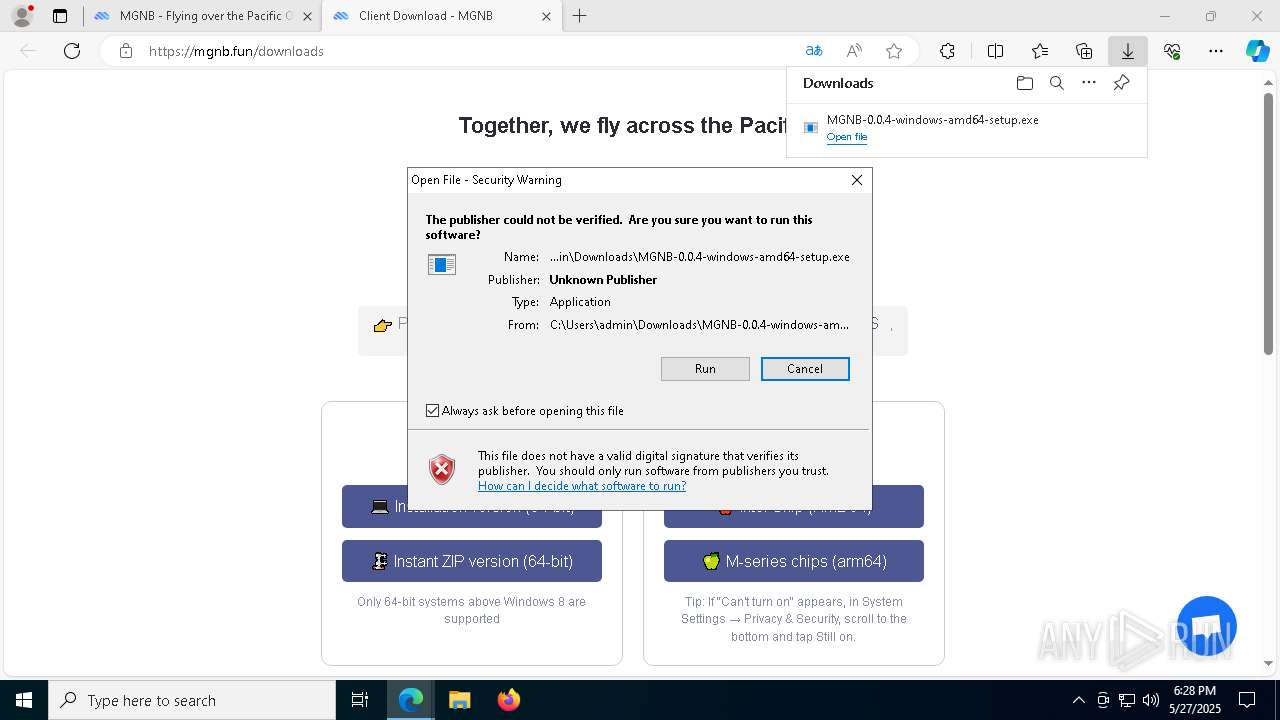Open the Tab actions menu icon
This screenshot has width=1280, height=720.
click(60, 16)
